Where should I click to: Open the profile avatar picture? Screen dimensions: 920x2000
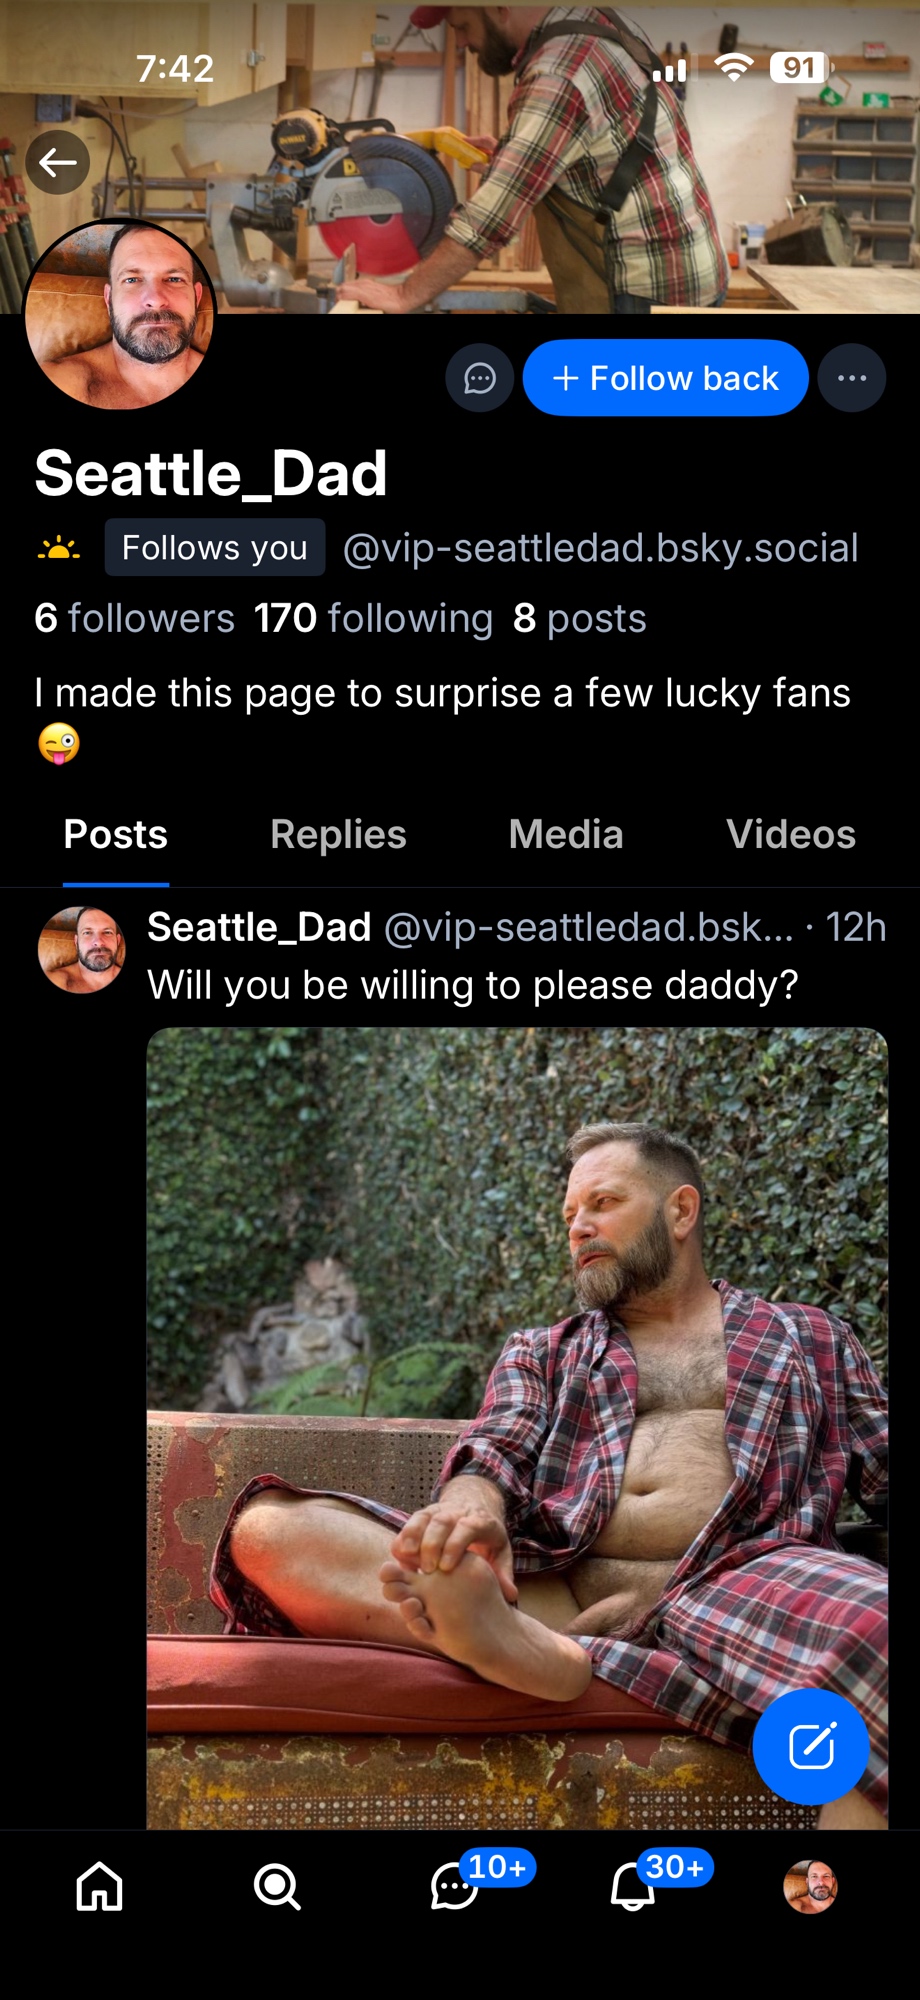[120, 314]
